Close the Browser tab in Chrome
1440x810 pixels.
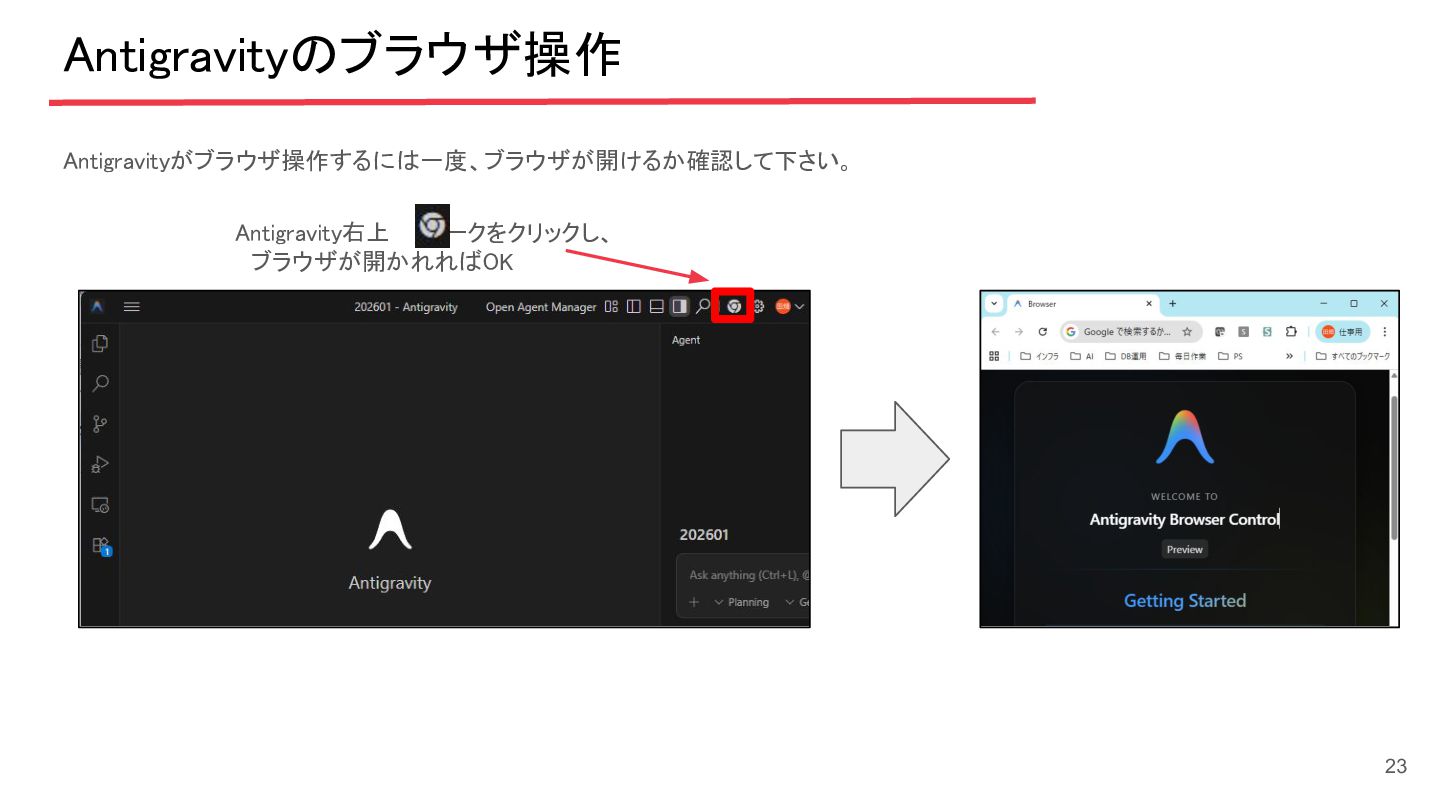pyautogui.click(x=1149, y=304)
